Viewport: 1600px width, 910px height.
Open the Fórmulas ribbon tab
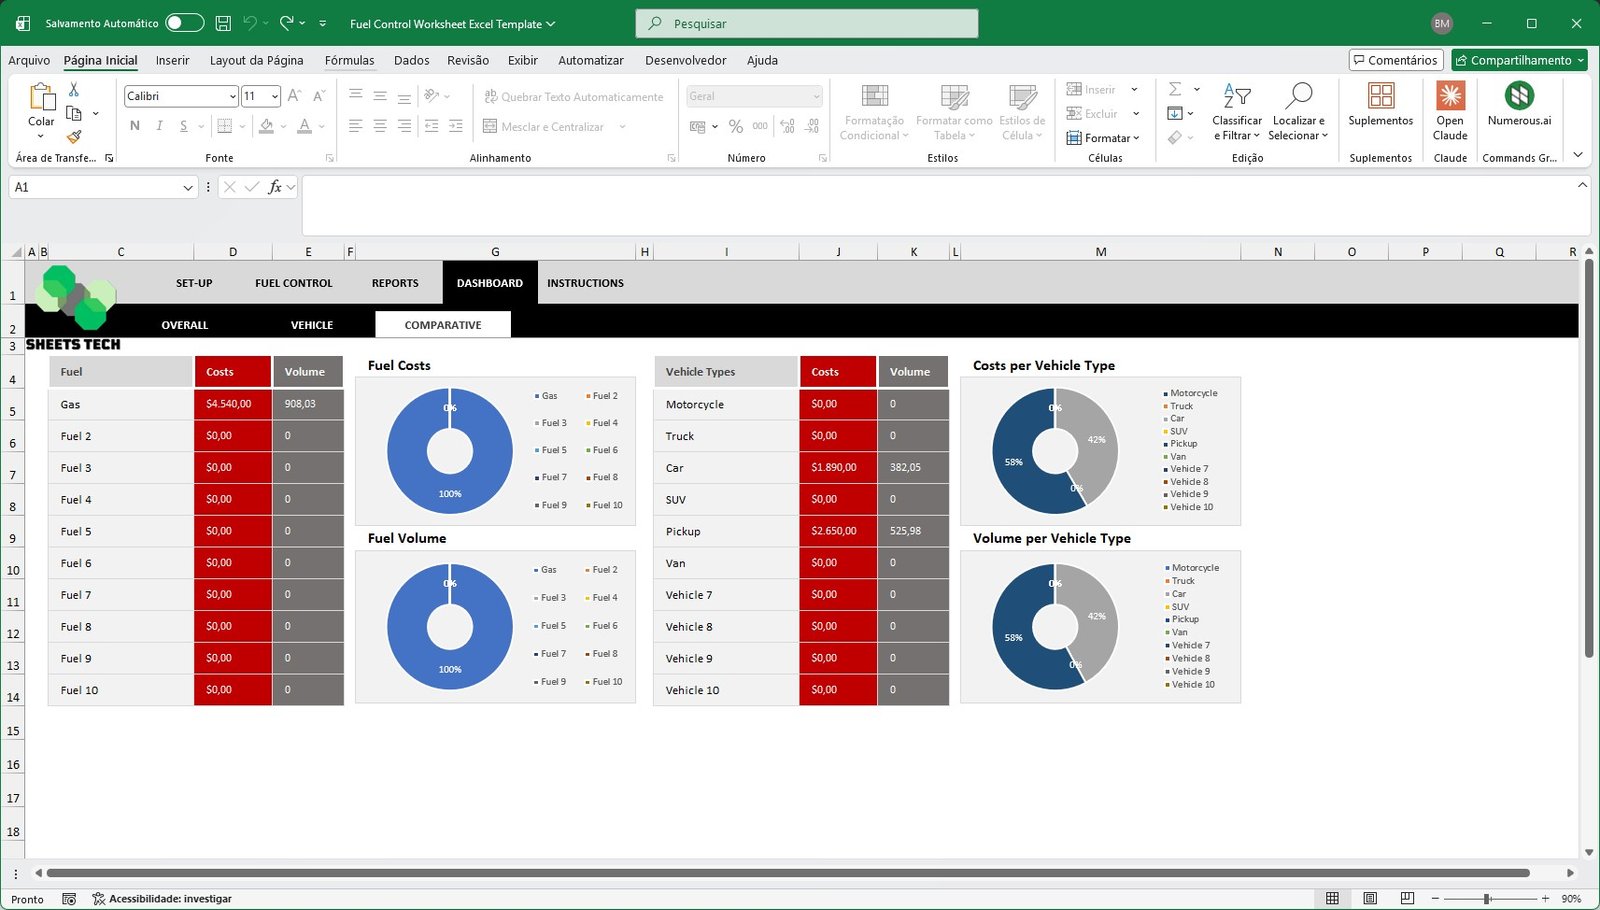(349, 60)
